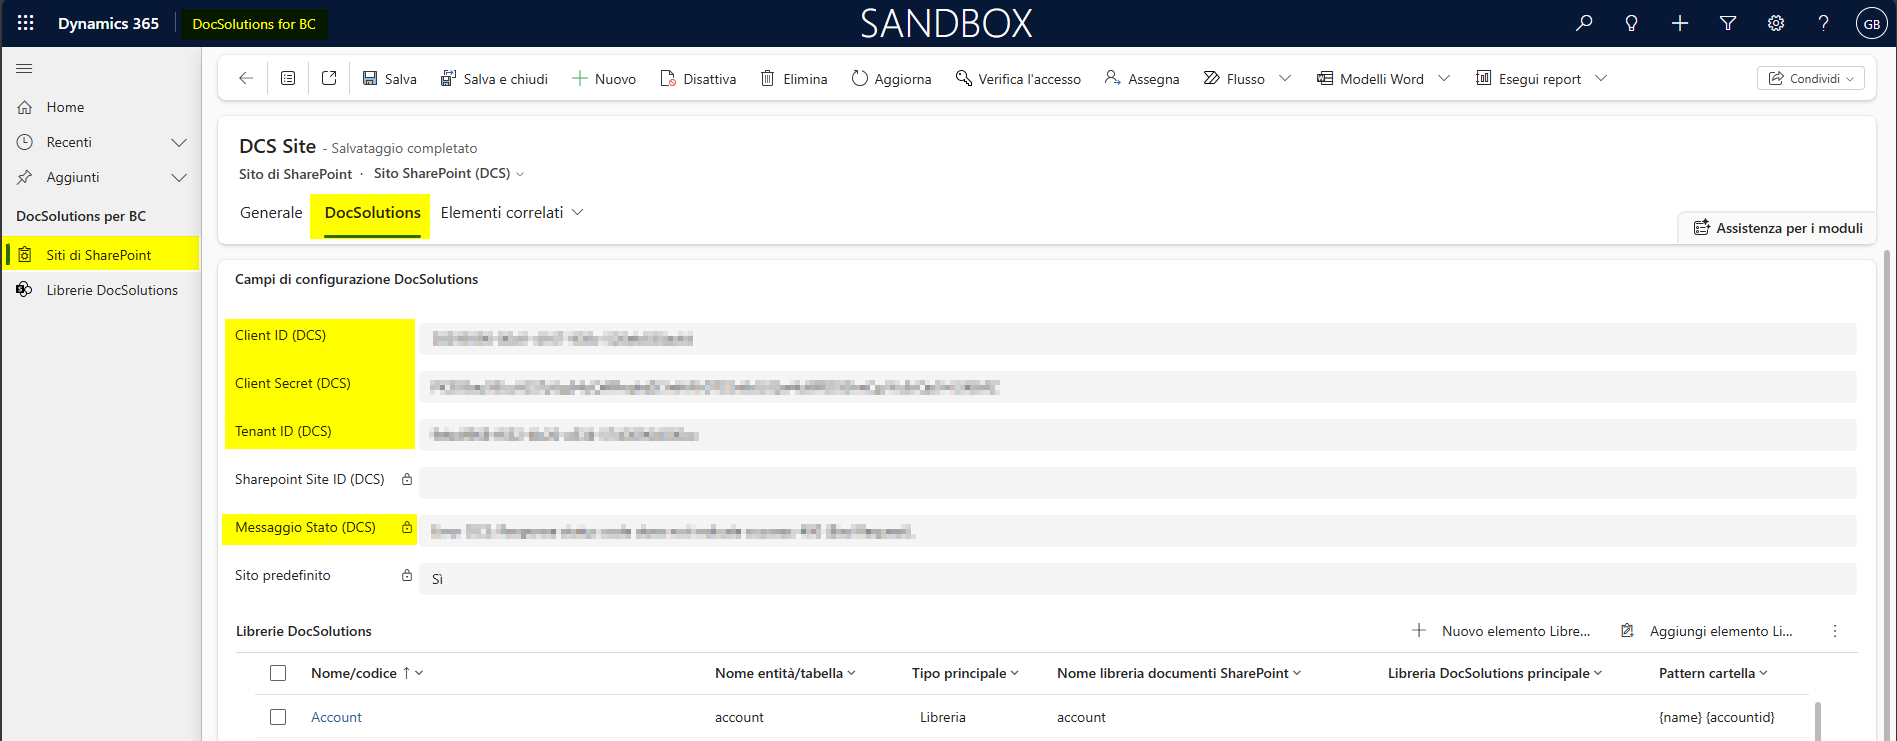Expand the Recenti section chevron
1897x741 pixels.
[179, 142]
